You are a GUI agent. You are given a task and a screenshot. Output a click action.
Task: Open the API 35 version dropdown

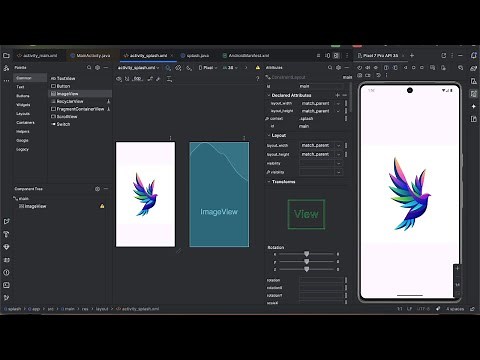(x=230, y=68)
